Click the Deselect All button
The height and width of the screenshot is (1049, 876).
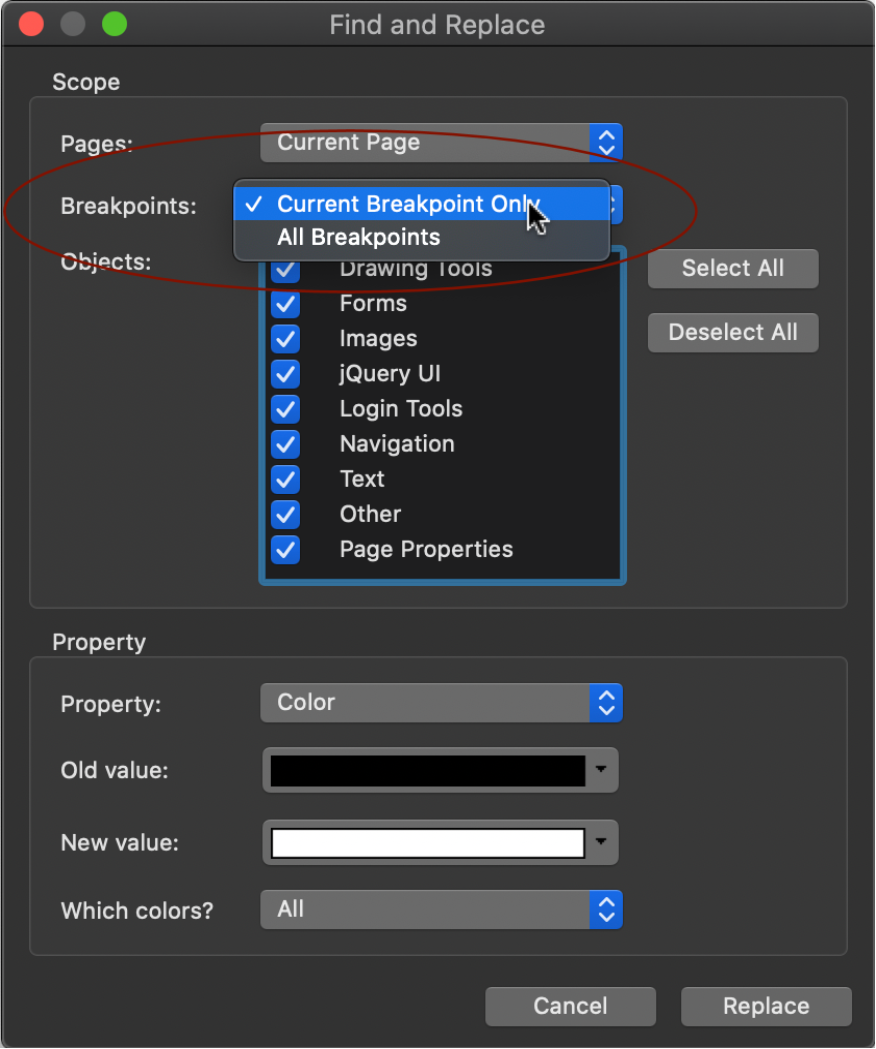point(733,332)
